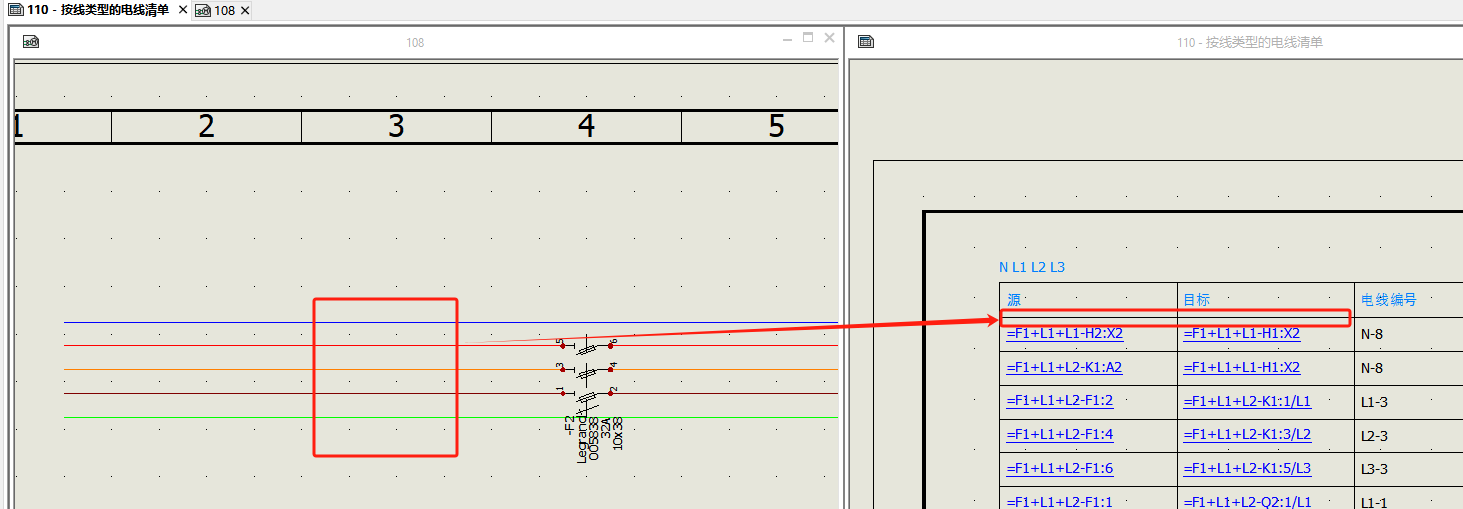Follow target link =F1+L1+L2-K1:5/L3
The image size is (1463, 509).
[1247, 469]
